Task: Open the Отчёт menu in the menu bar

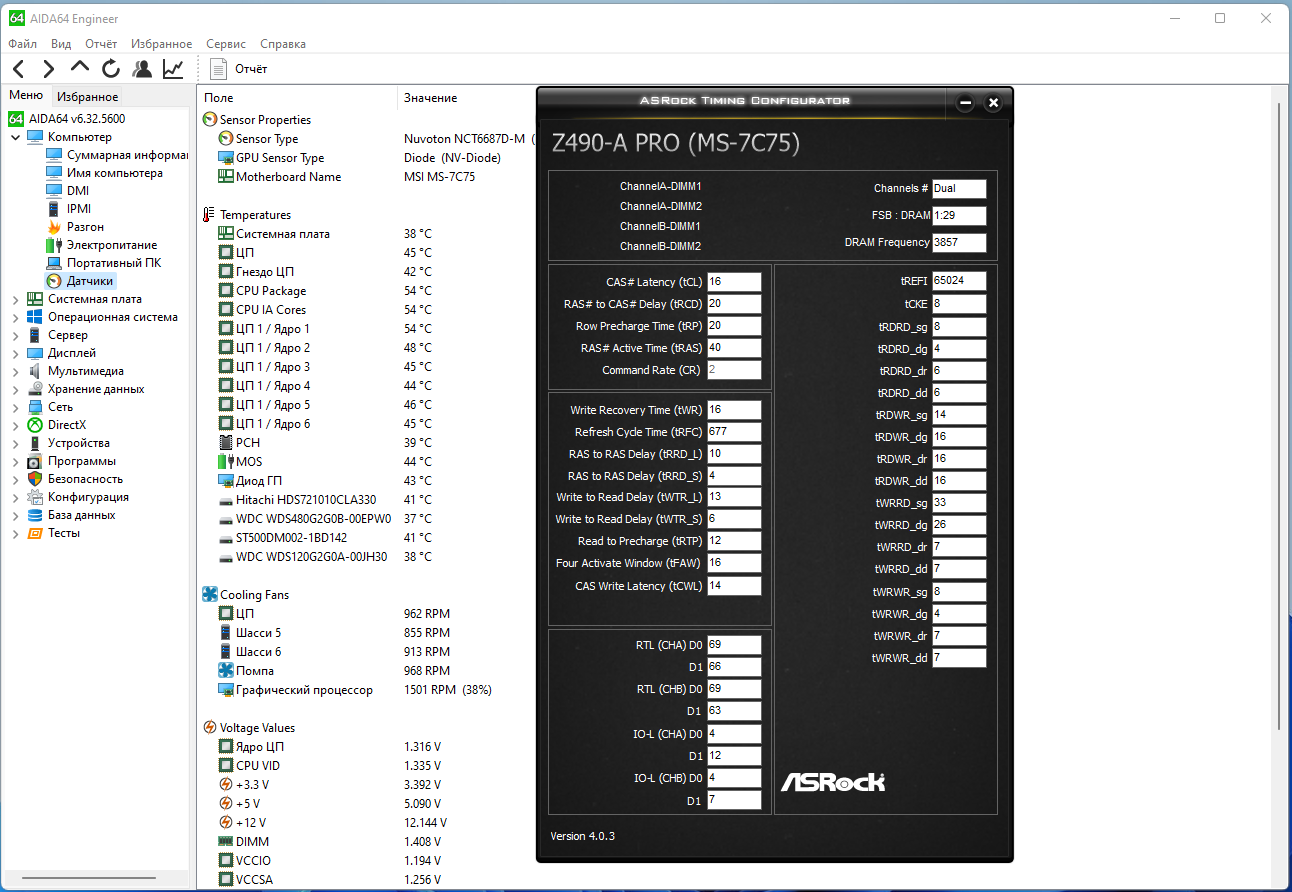Action: click(101, 44)
